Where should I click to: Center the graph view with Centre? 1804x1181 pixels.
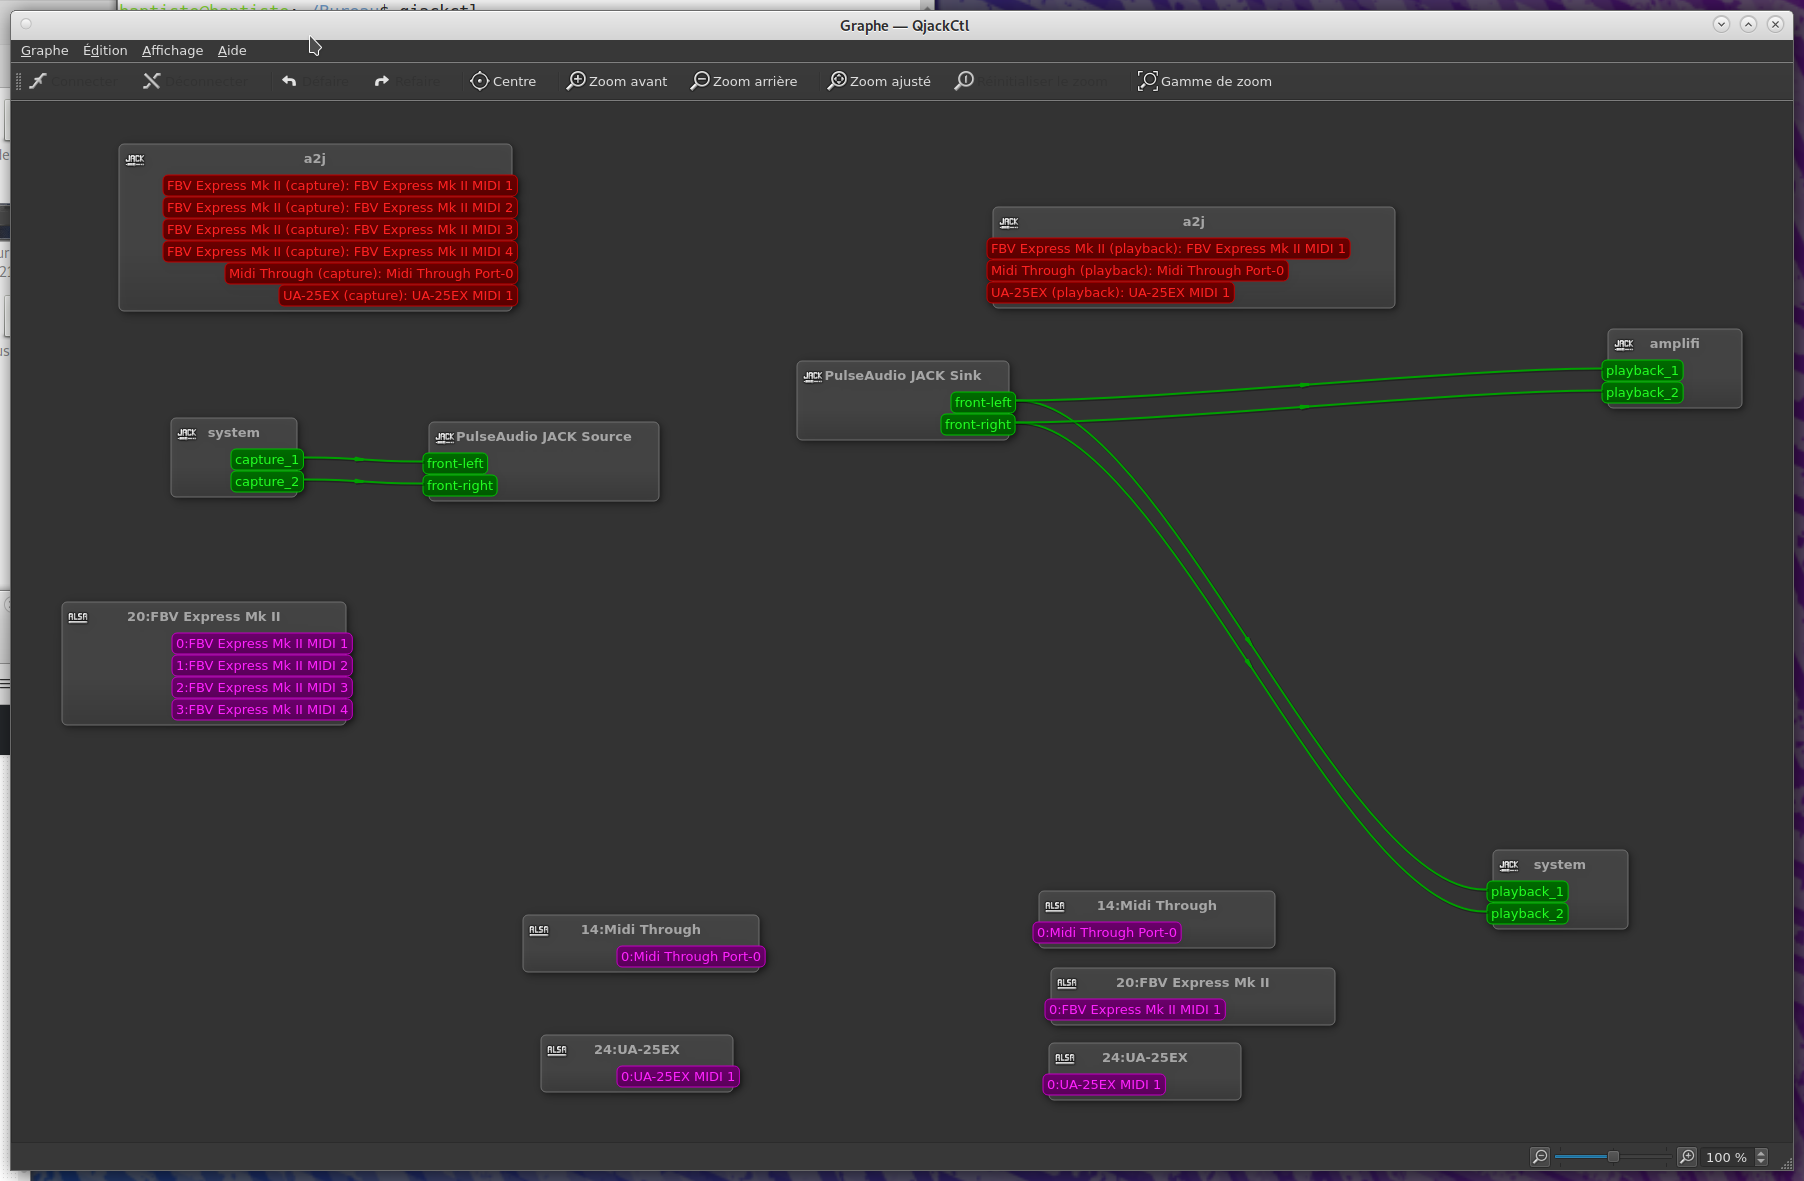503,81
